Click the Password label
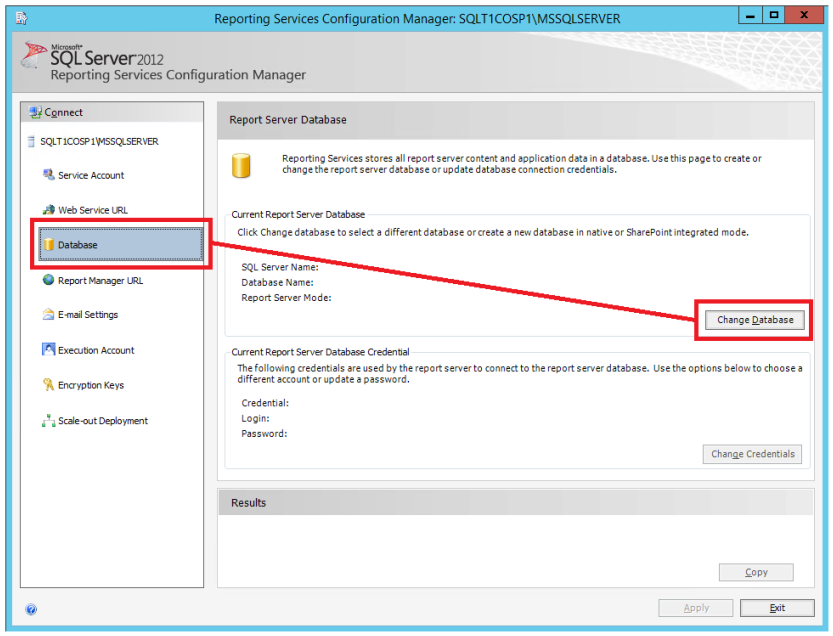This screenshot has width=833, height=636. point(264,434)
